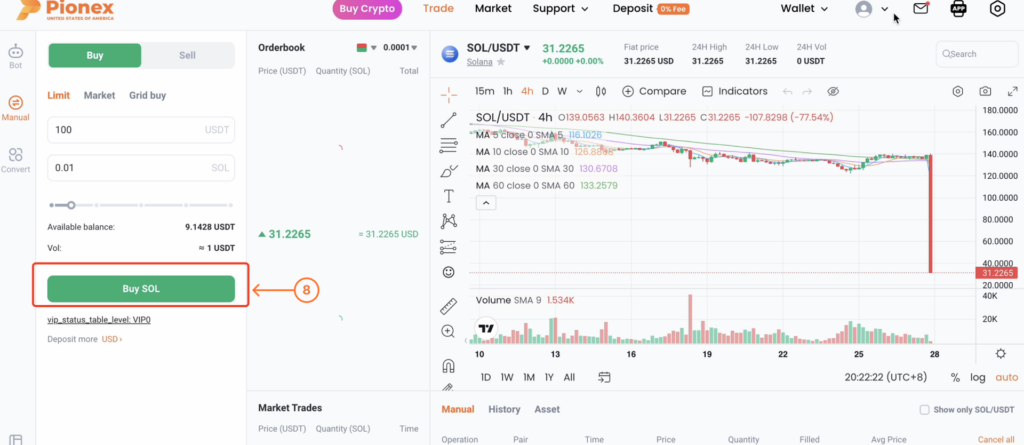Expand the SOL/USDT pair dropdown
Image resolution: width=1024 pixels, height=445 pixels.
tap(527, 48)
